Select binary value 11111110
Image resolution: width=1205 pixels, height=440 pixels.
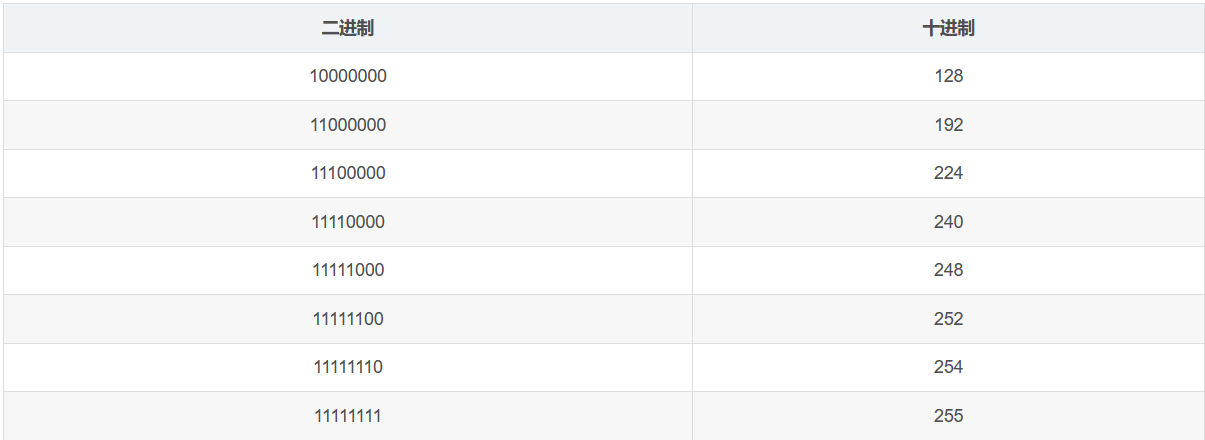coord(347,367)
